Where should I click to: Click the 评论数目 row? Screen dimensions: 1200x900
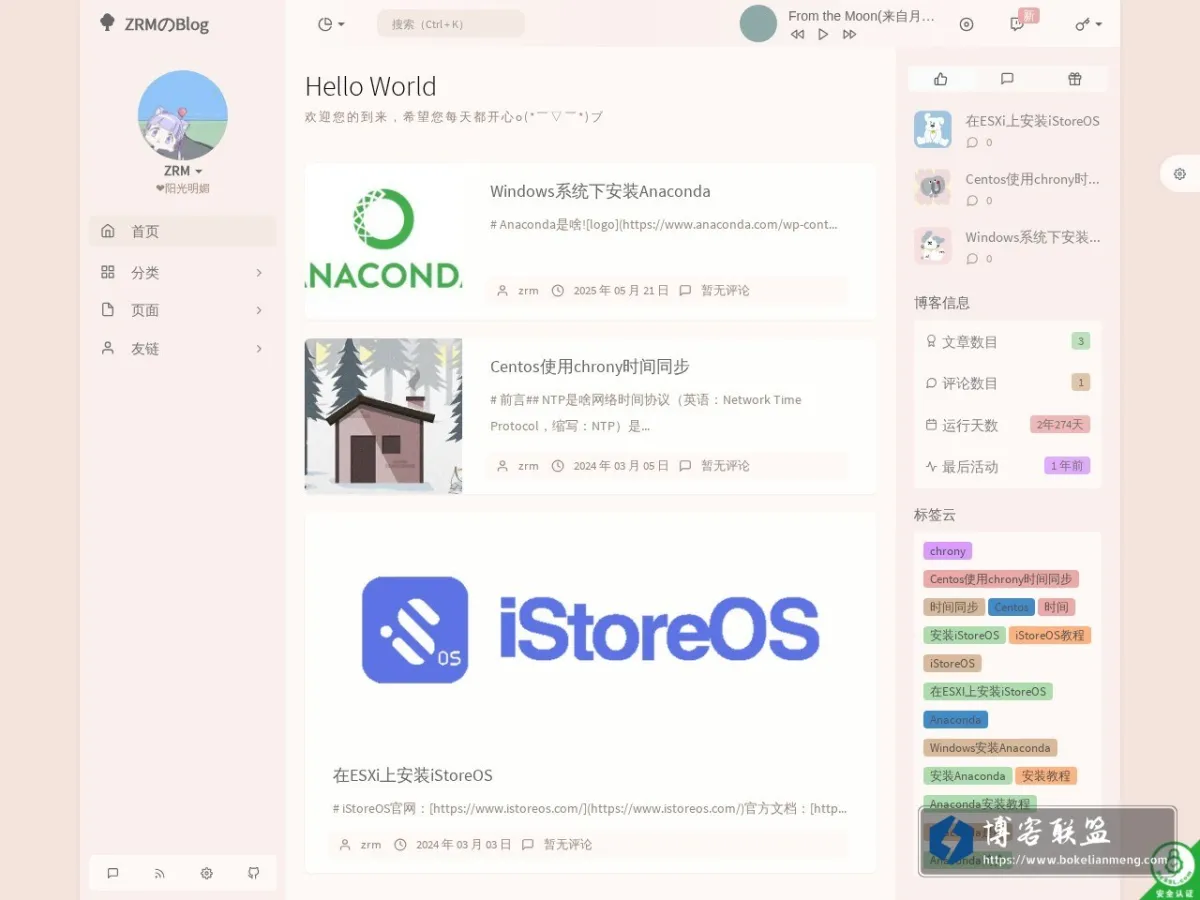[x=1007, y=383]
